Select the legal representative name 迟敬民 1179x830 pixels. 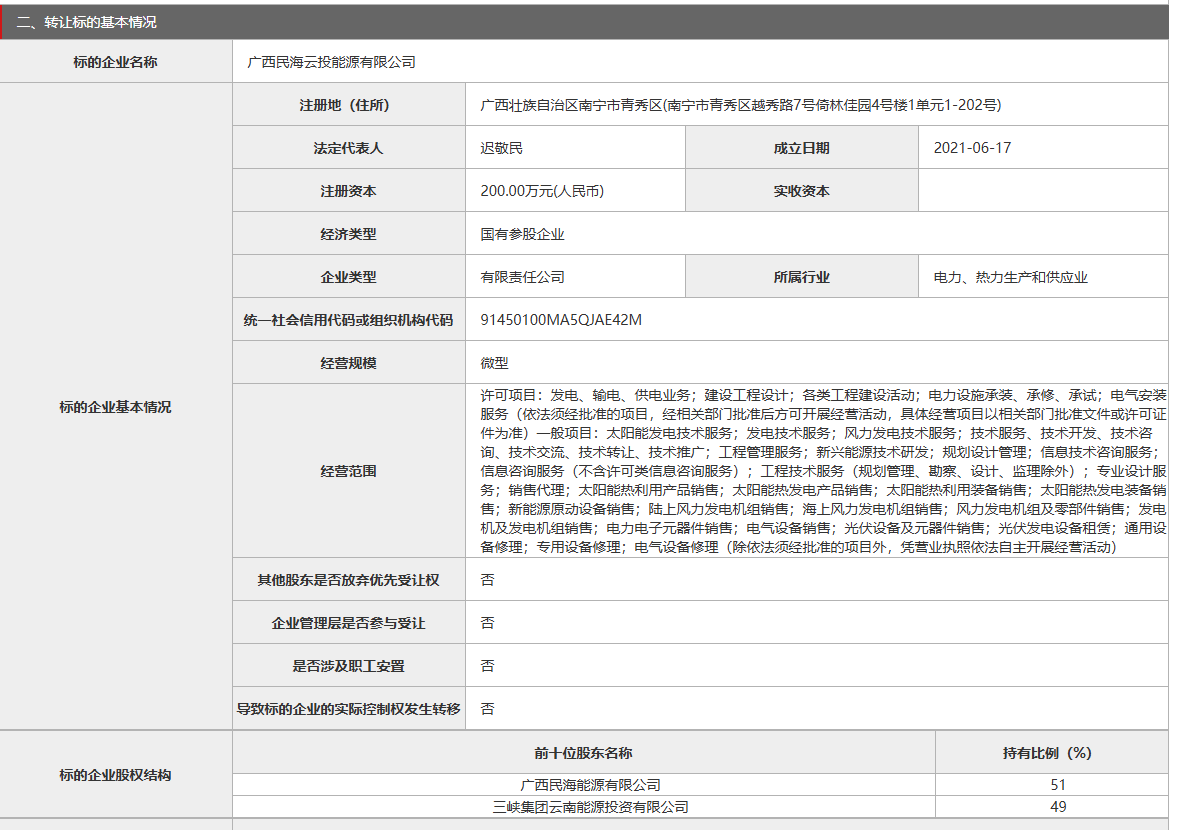click(x=501, y=147)
